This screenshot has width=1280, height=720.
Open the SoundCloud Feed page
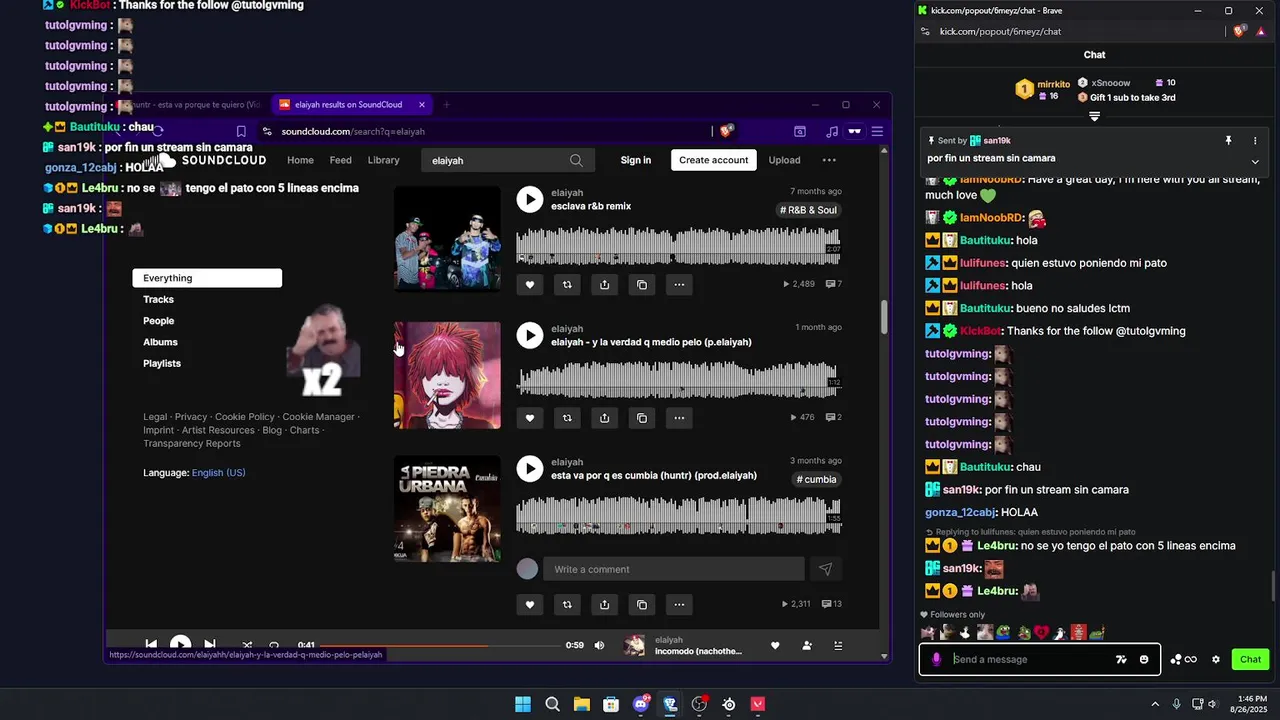pyautogui.click(x=341, y=160)
